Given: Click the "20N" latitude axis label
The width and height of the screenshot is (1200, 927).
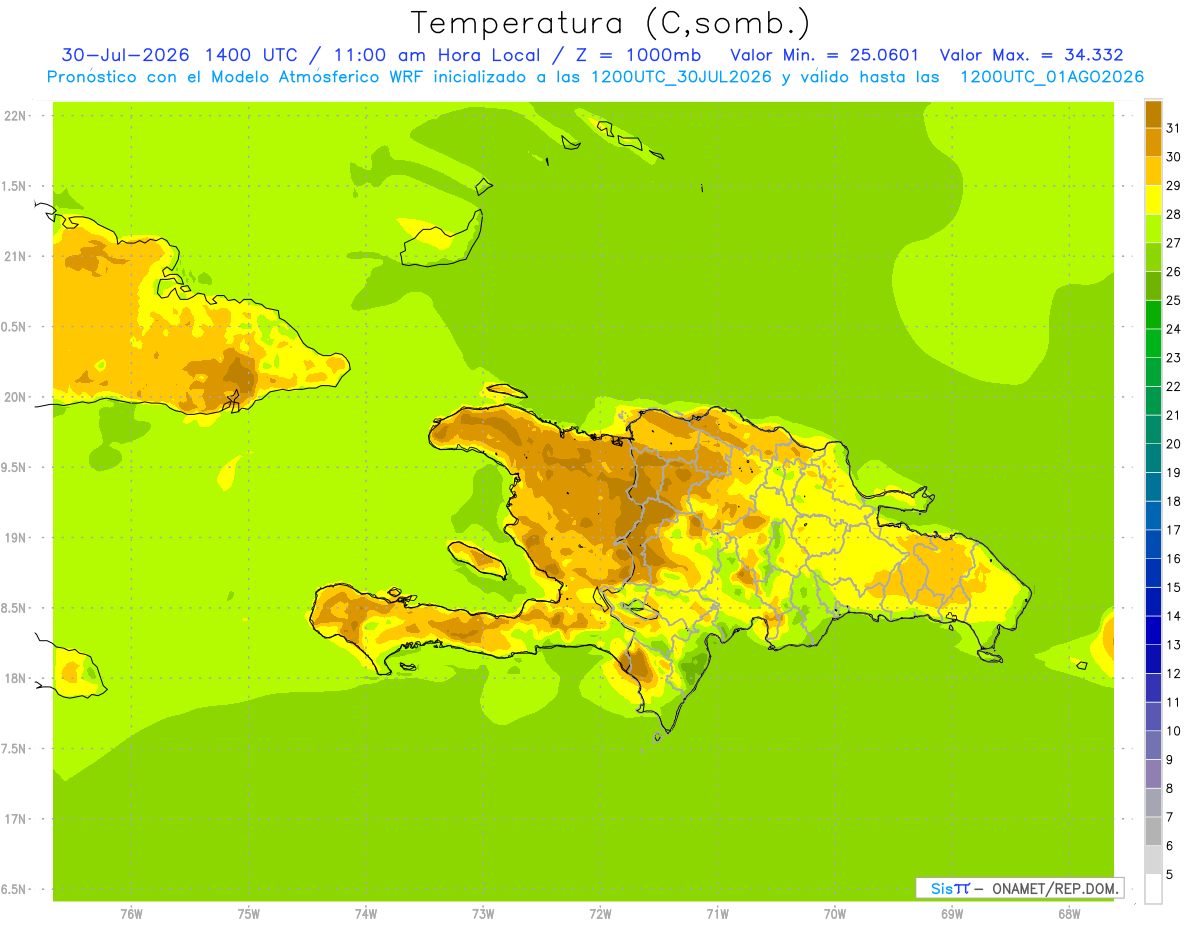Looking at the screenshot, I should (14, 397).
